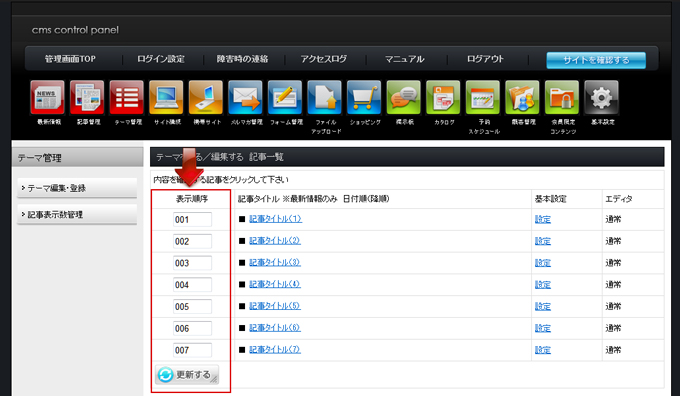Open the フォーム管理 pencil icon
The image size is (680, 396).
click(285, 97)
